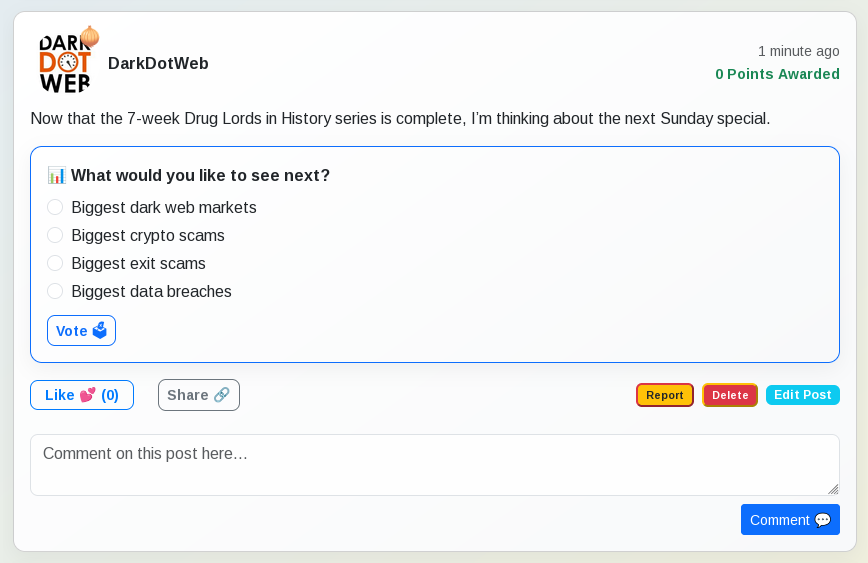Click the onion icon on the avatar

(x=90, y=36)
